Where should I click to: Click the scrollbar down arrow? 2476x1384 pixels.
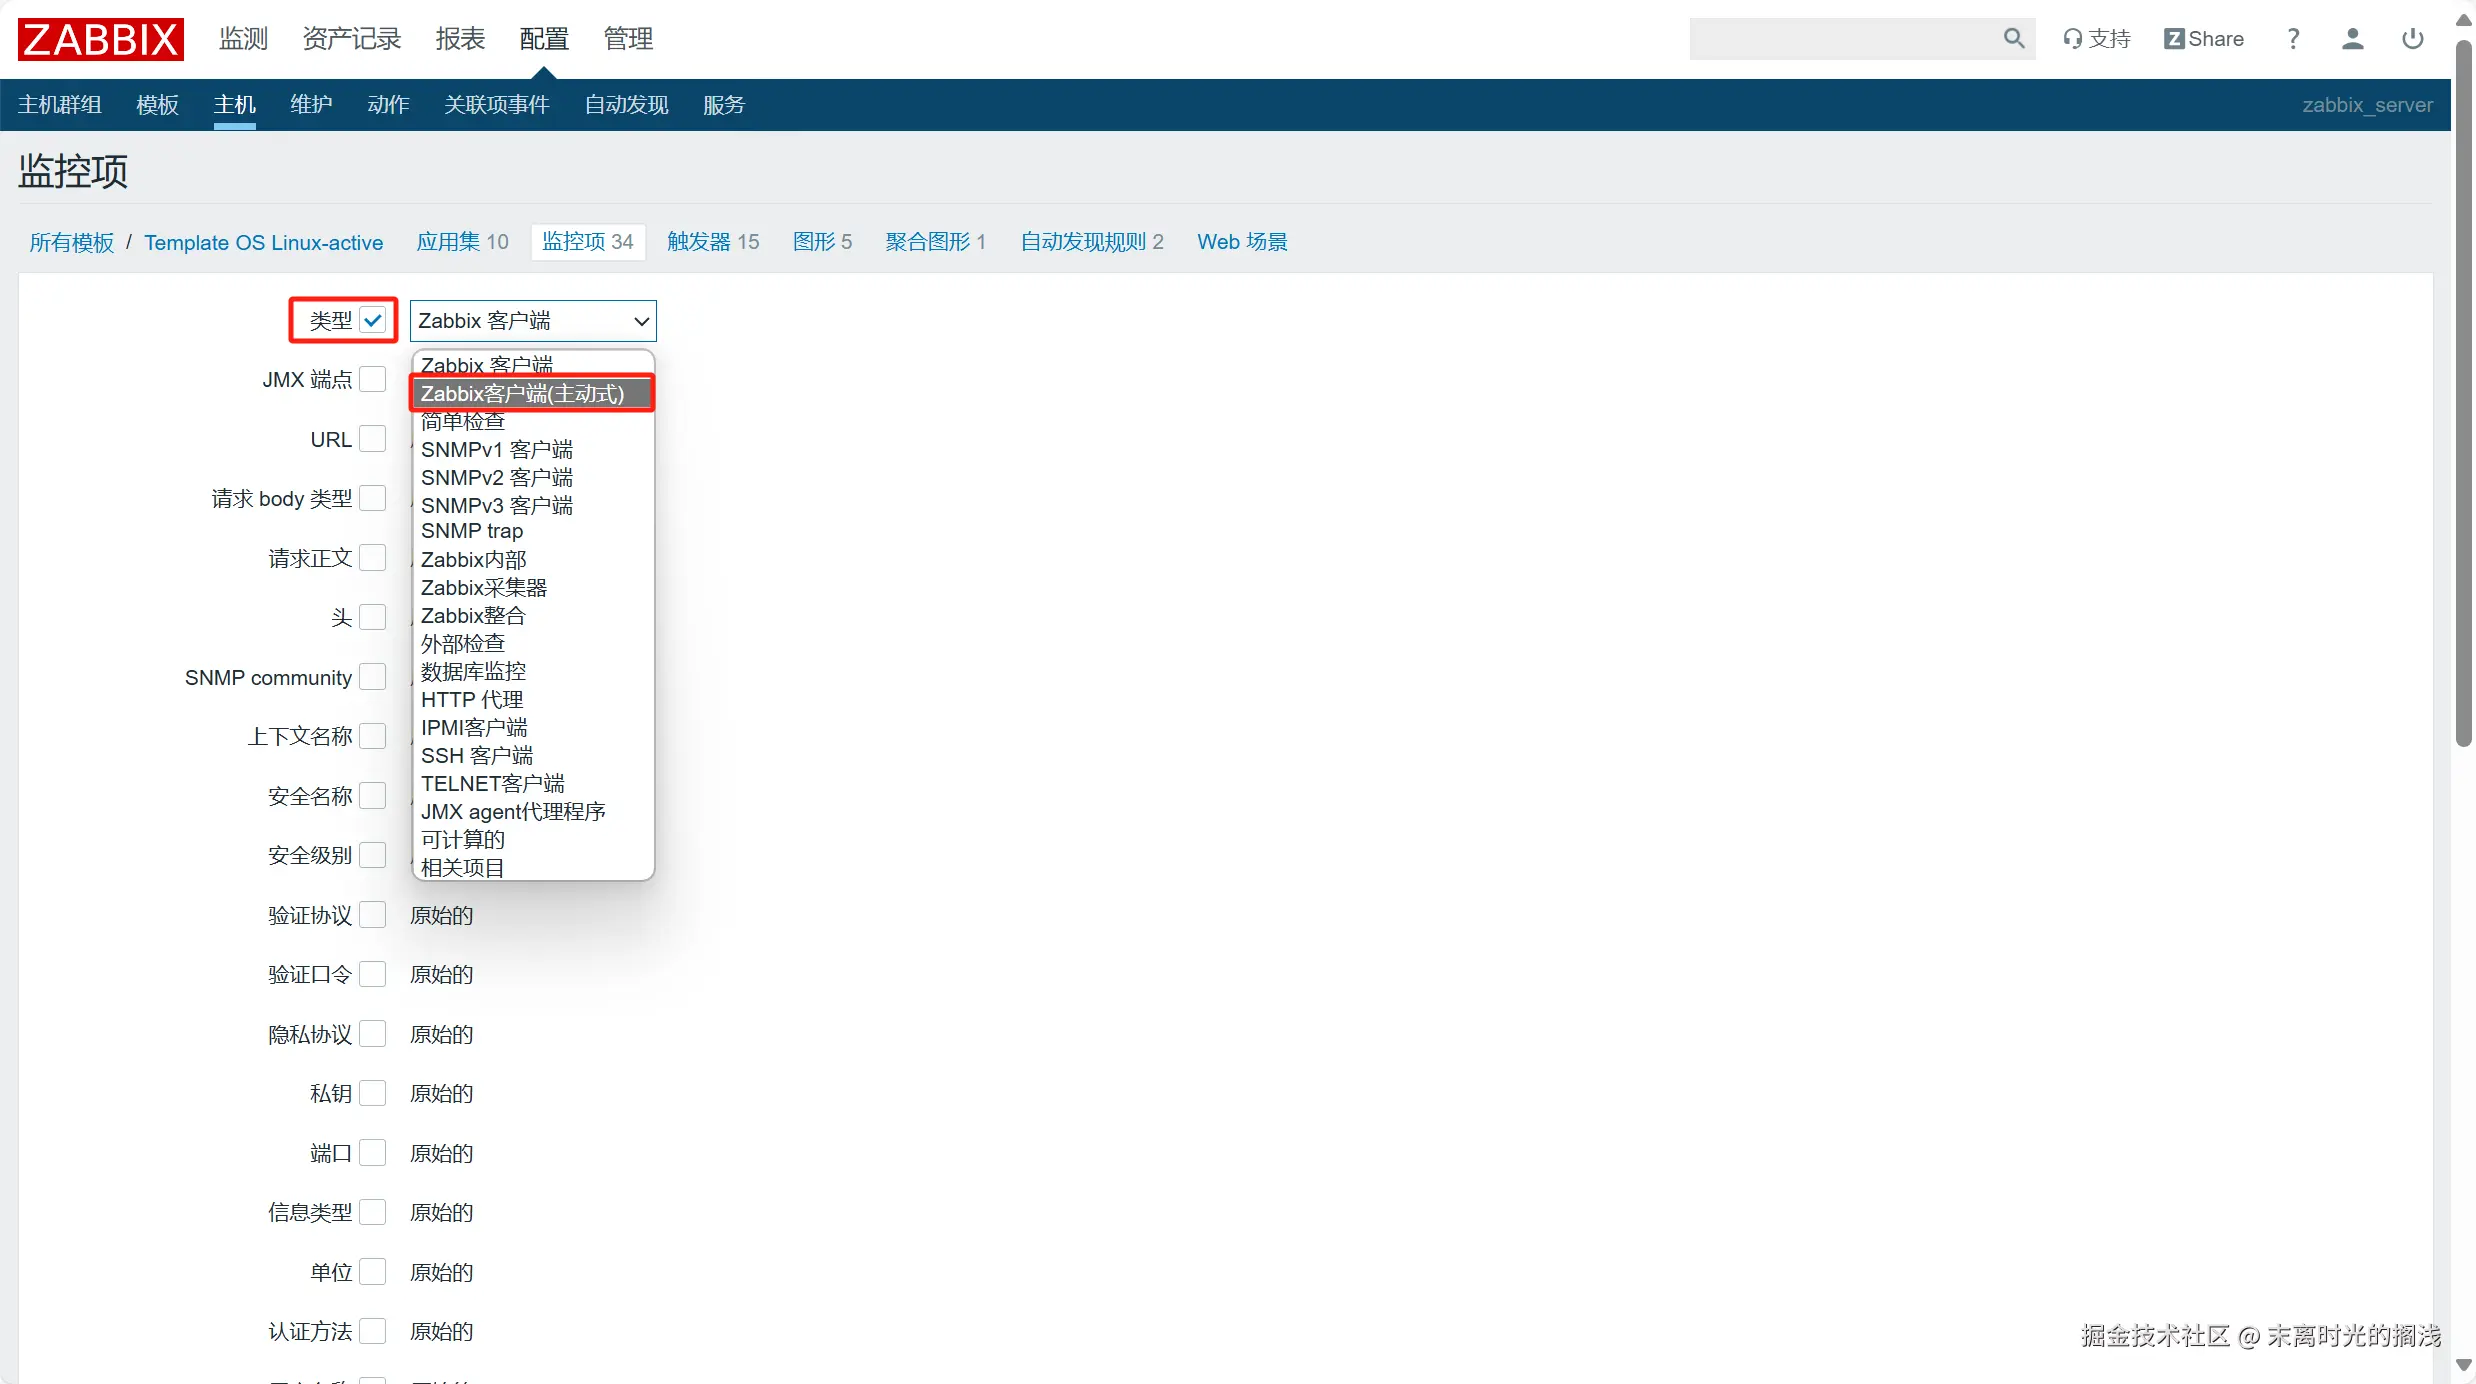(x=2463, y=1366)
